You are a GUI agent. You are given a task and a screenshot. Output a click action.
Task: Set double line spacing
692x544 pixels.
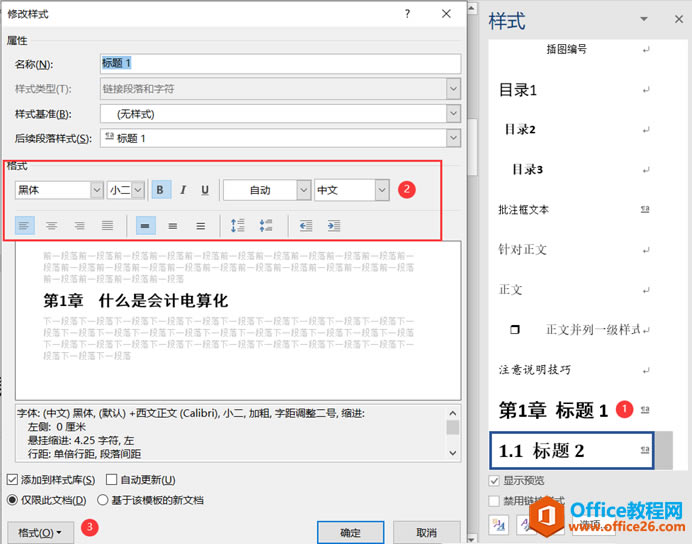pos(200,226)
